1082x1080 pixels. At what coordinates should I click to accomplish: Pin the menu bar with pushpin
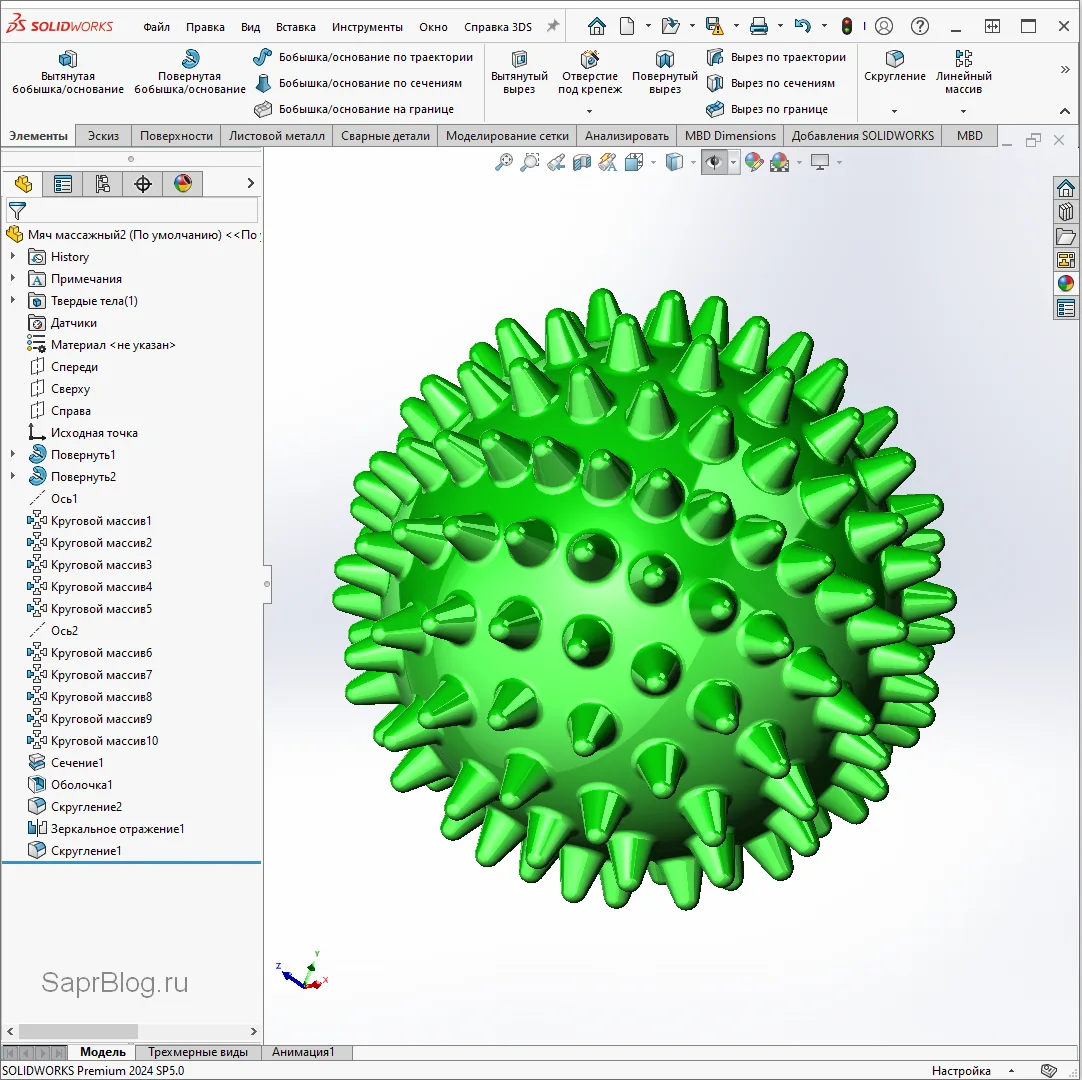click(552, 27)
